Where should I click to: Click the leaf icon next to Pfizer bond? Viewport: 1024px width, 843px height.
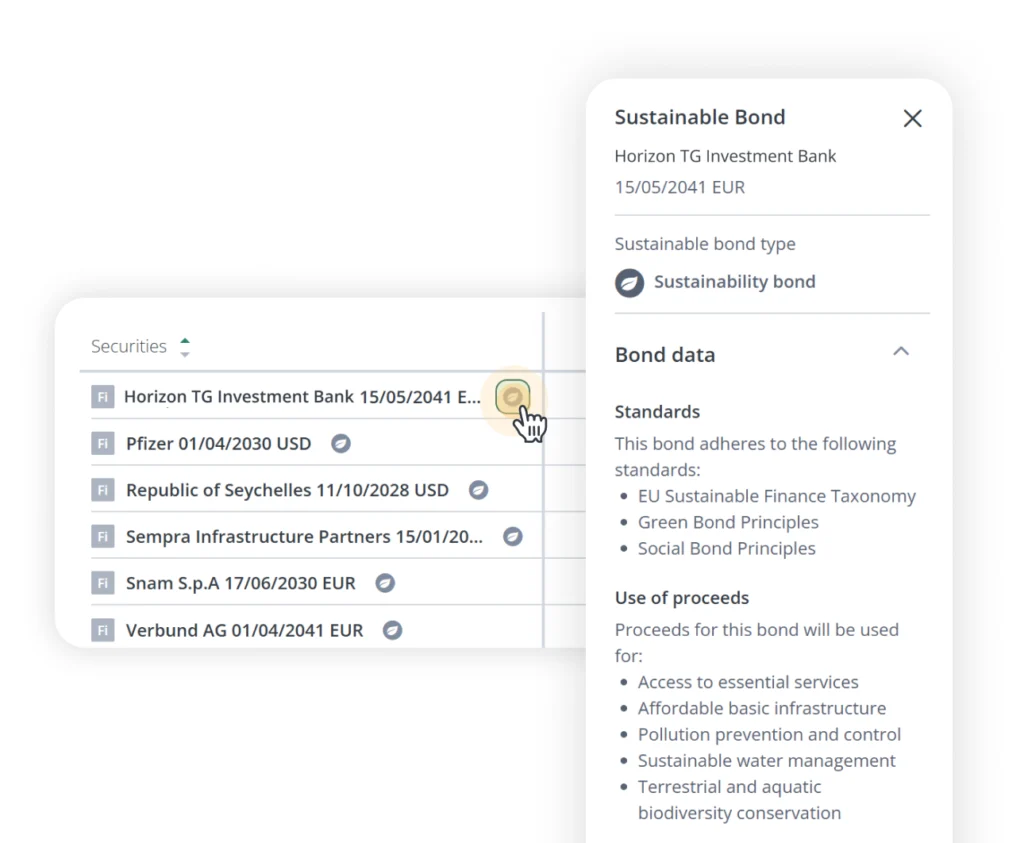tap(341, 443)
